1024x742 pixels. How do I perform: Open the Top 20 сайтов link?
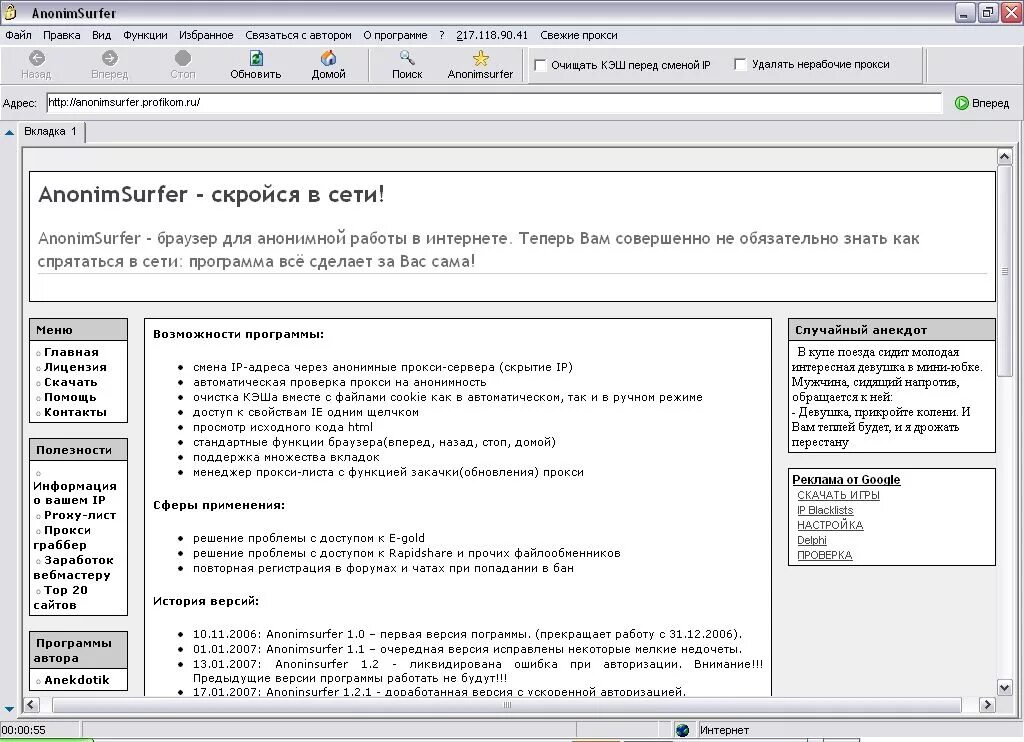point(60,598)
